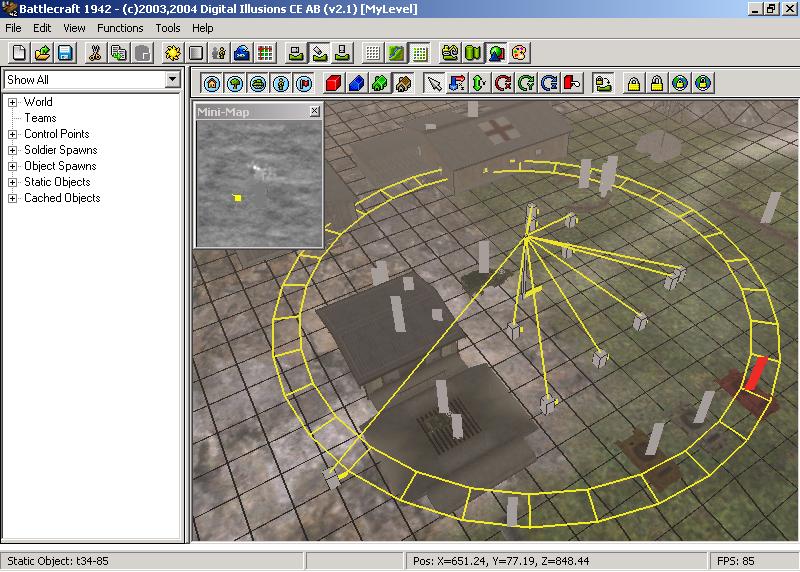Viewport: 800px width, 572px height.
Task: Open the sun lighting settings icon
Action: [172, 53]
